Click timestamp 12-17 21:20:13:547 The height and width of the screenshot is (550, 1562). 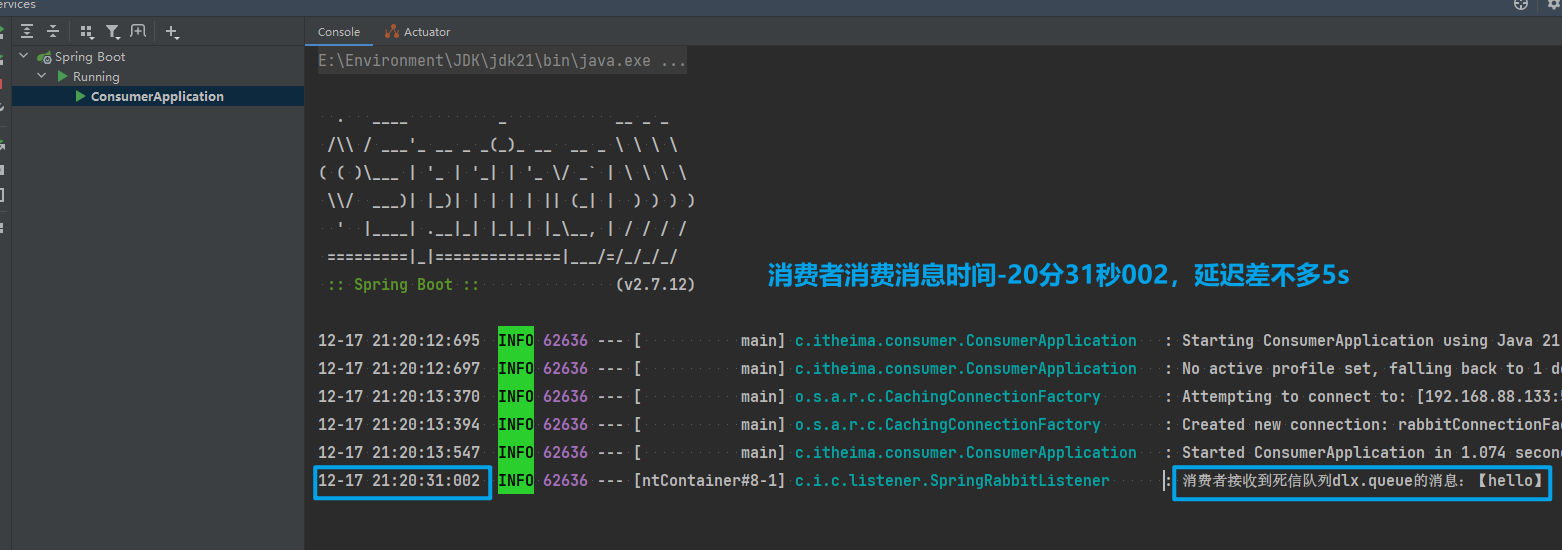399,453
